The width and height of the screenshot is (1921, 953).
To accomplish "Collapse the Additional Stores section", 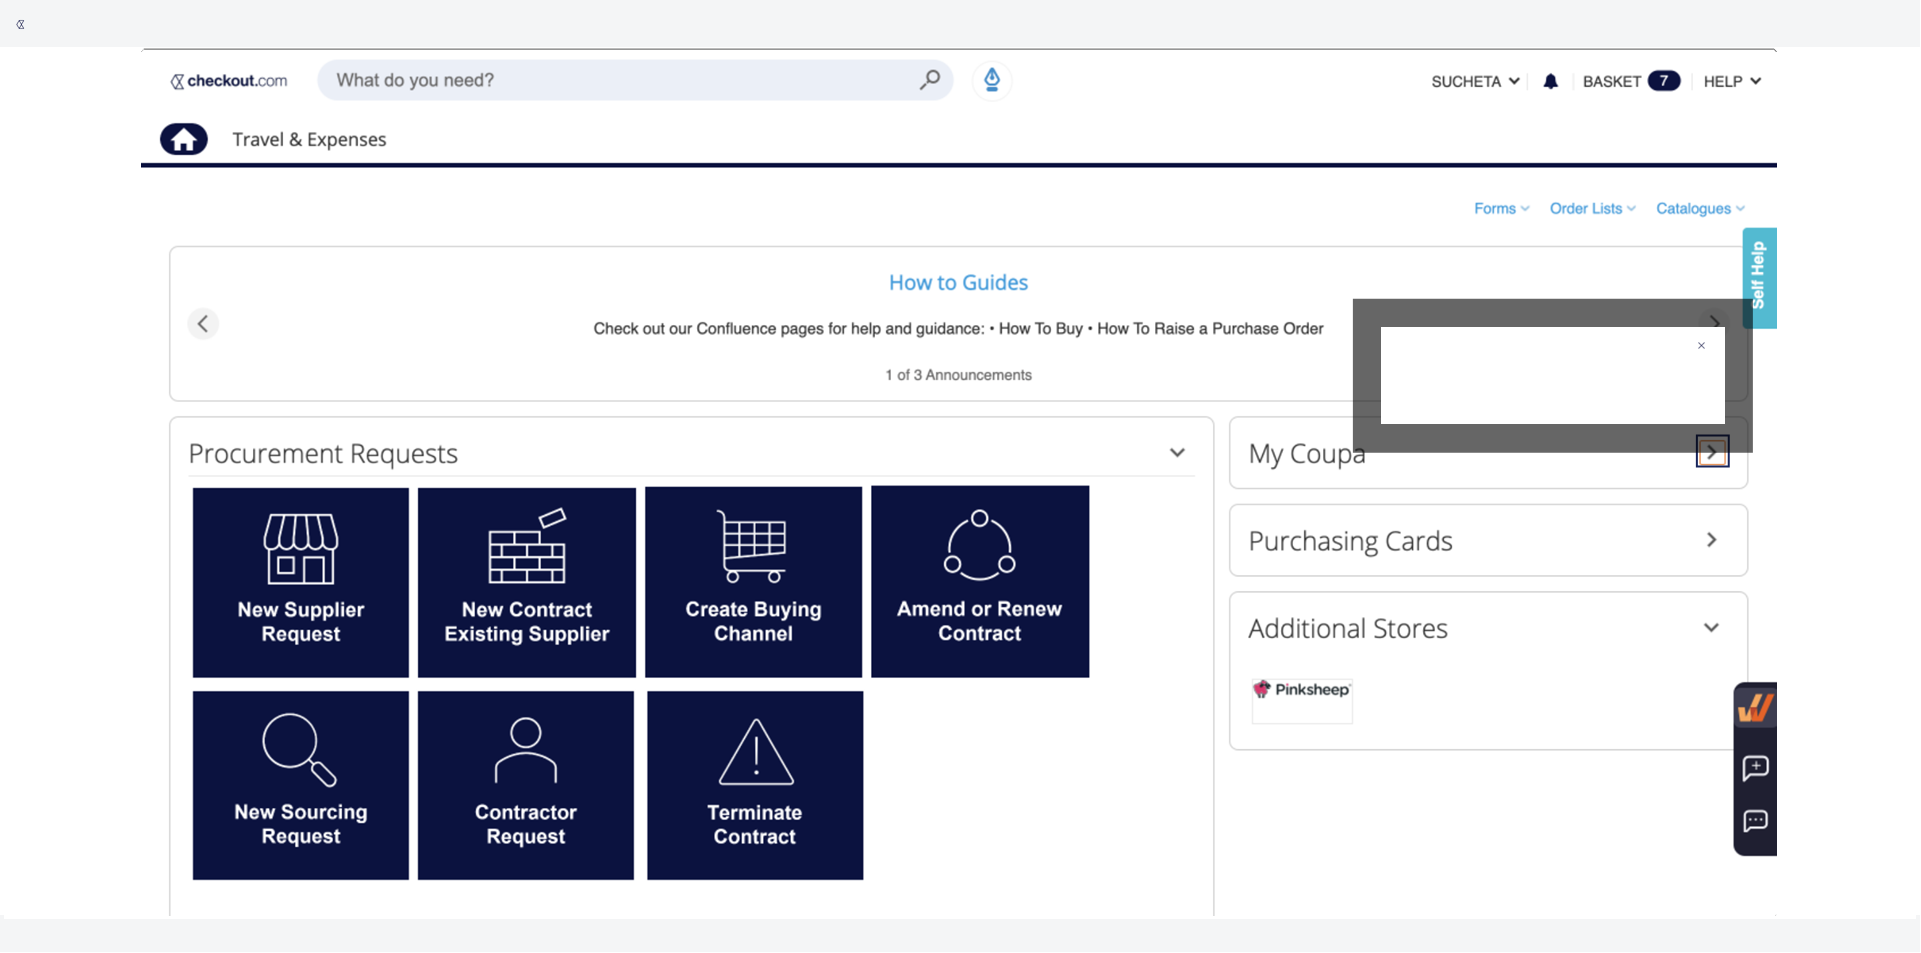I will click(x=1712, y=628).
